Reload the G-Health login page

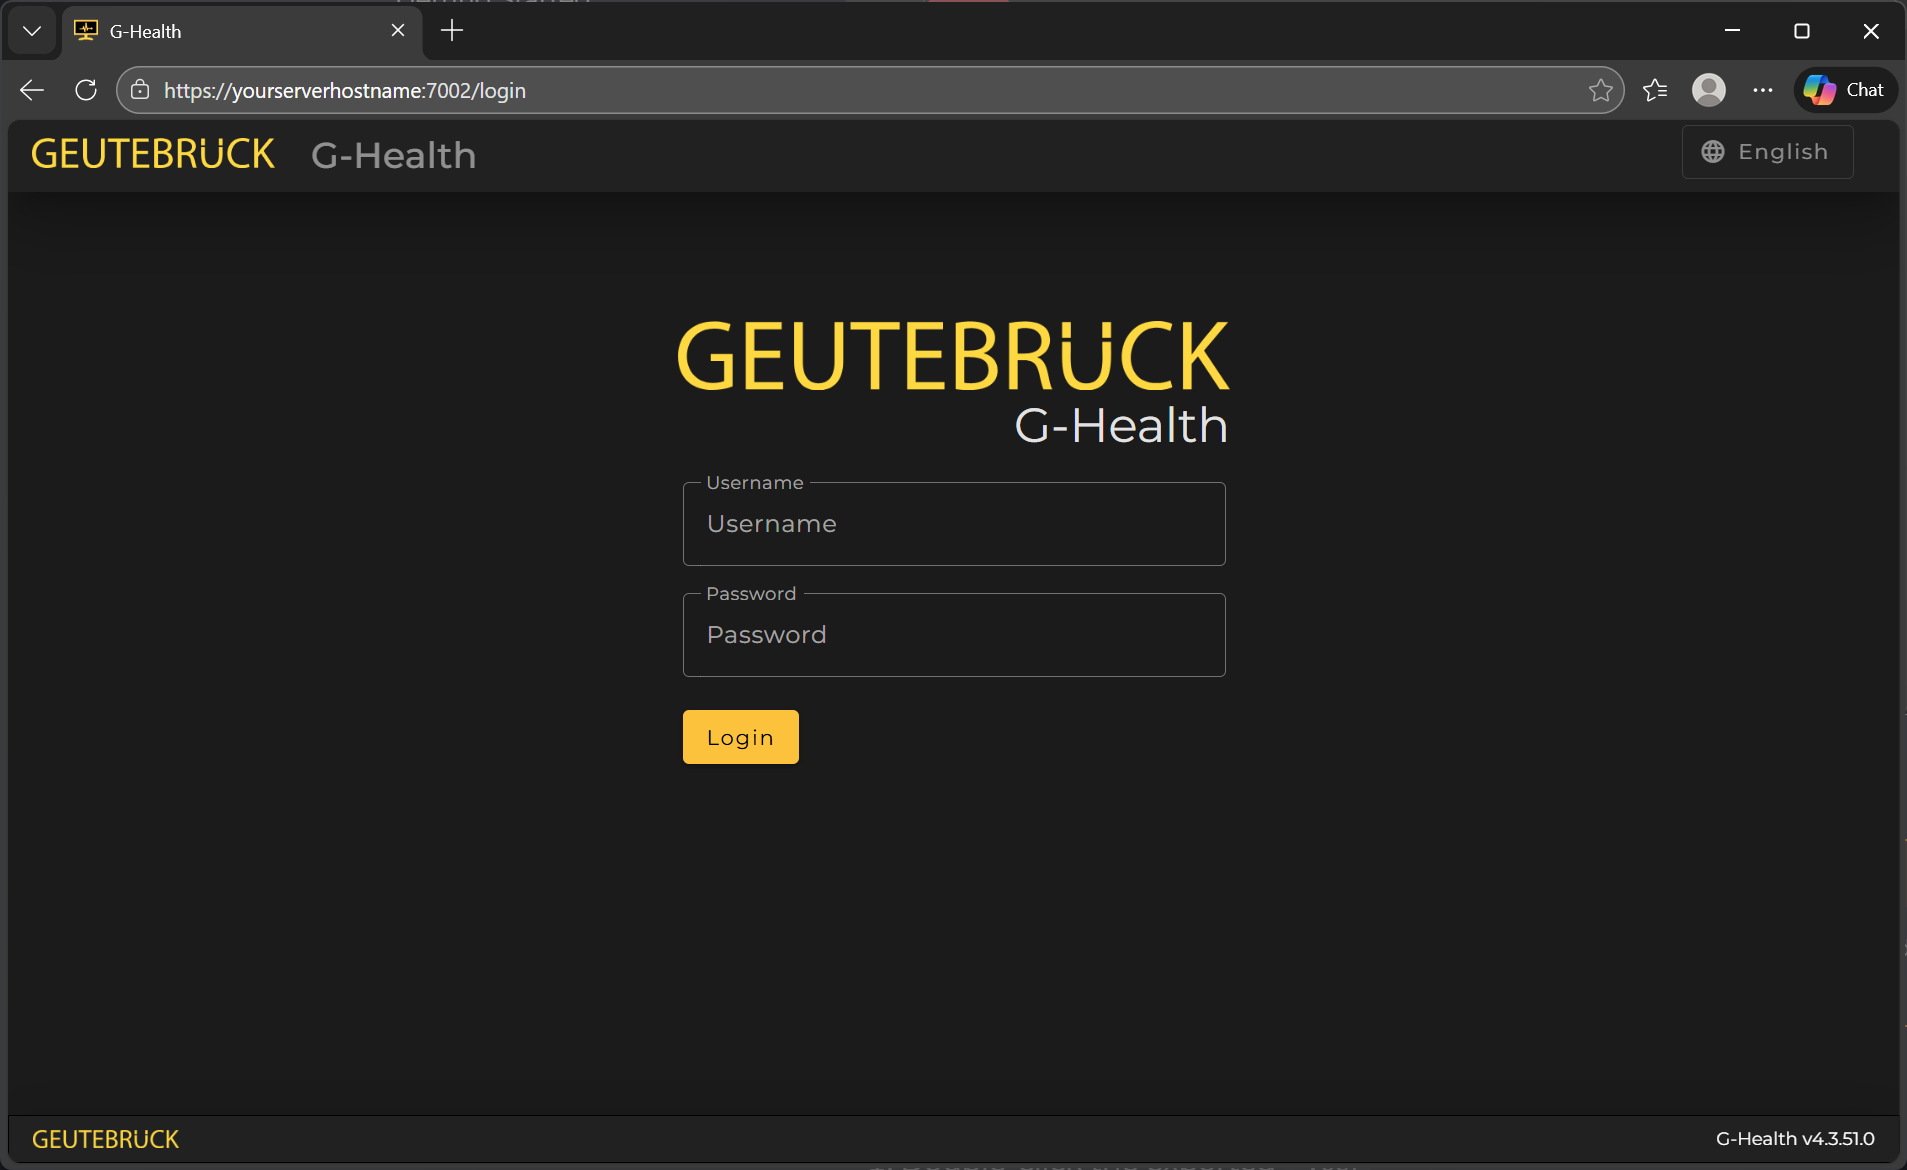[86, 90]
